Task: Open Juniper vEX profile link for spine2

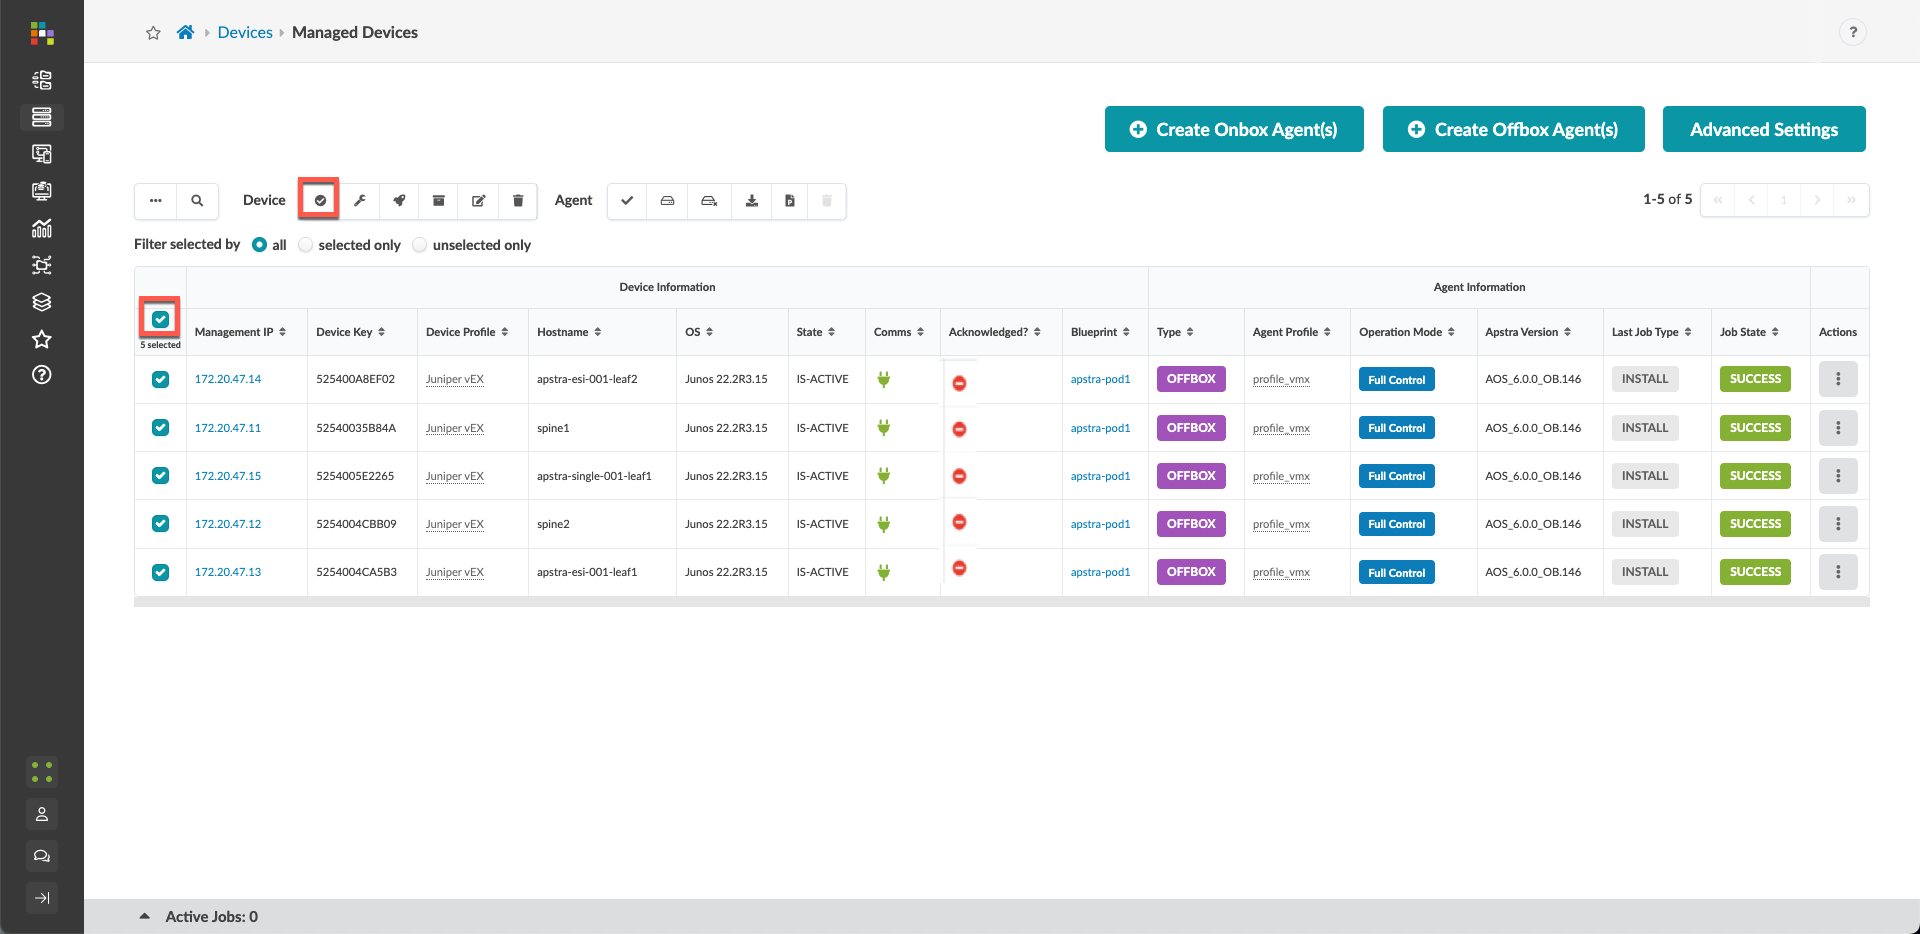Action: click(454, 524)
